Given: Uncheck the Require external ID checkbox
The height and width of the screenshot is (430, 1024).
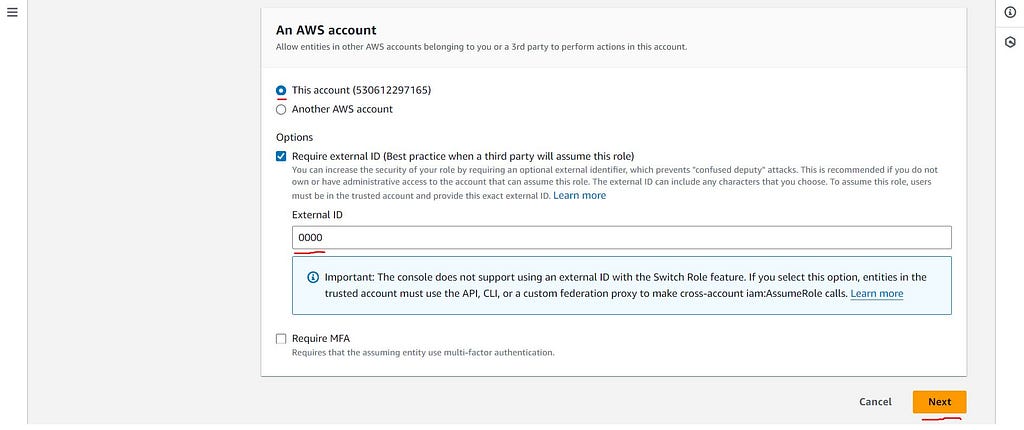Looking at the screenshot, I should 281,156.
